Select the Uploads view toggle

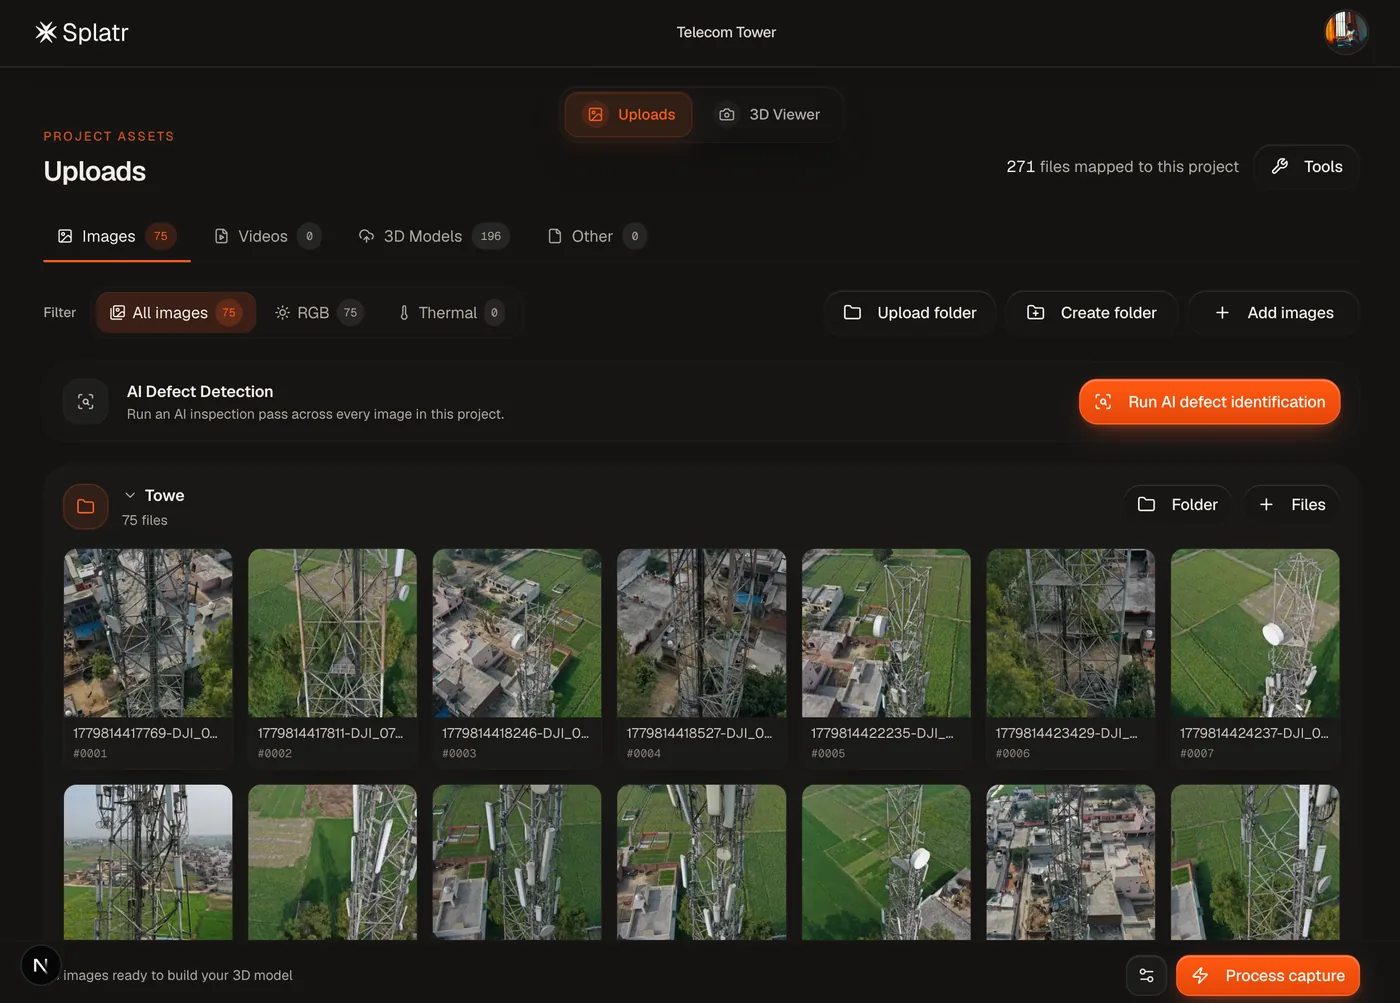pos(629,115)
